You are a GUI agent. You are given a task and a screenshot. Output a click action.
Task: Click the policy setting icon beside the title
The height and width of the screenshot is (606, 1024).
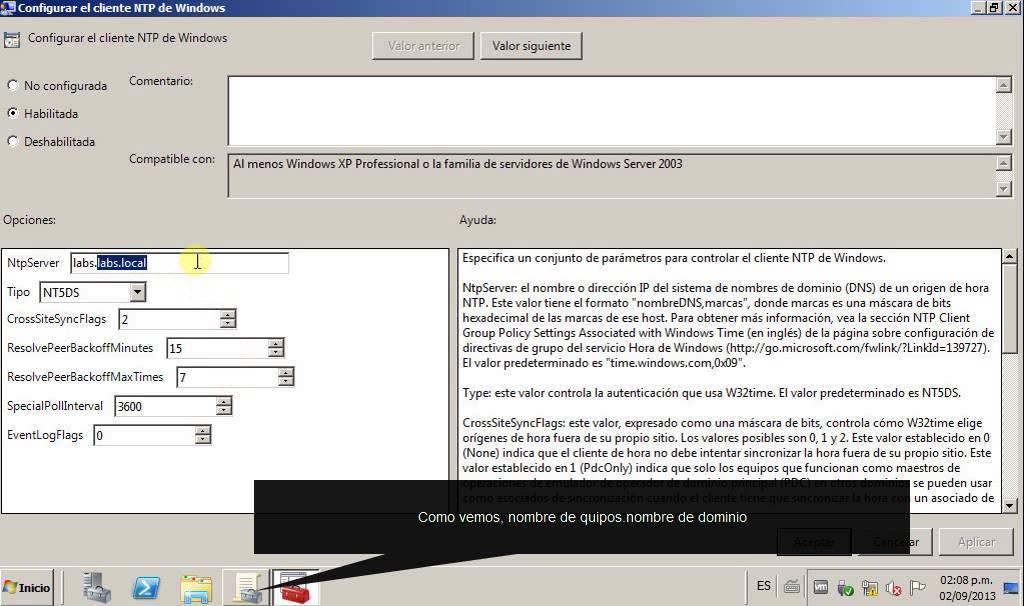(x=12, y=39)
